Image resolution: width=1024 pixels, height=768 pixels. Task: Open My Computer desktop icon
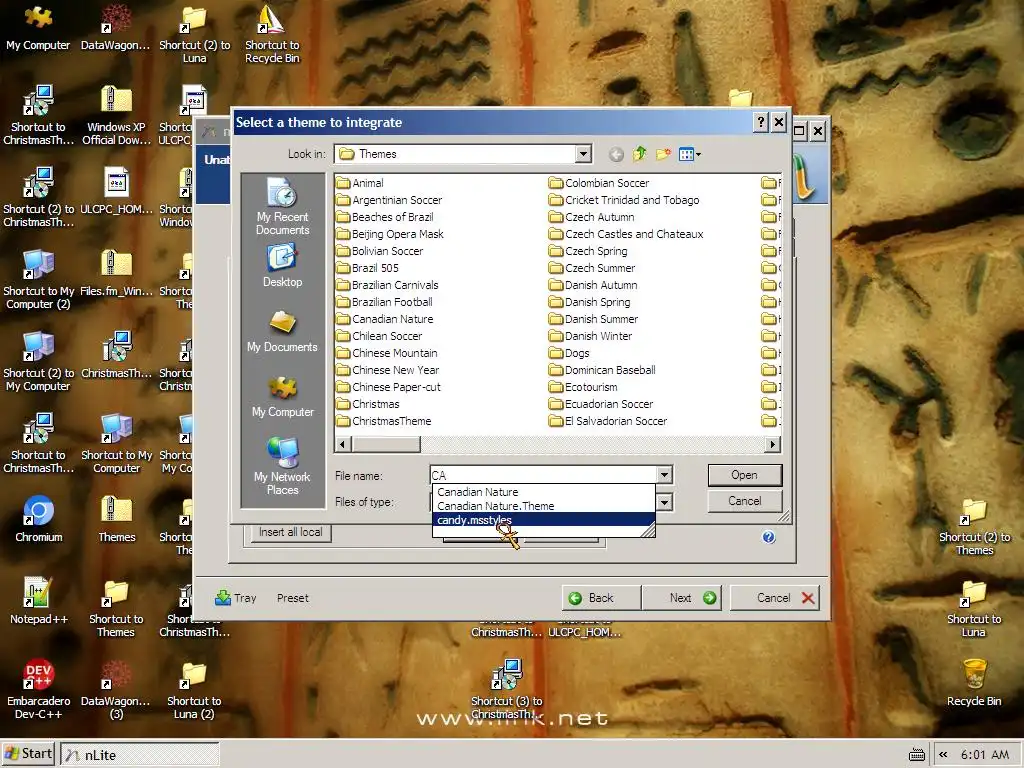coord(38,28)
